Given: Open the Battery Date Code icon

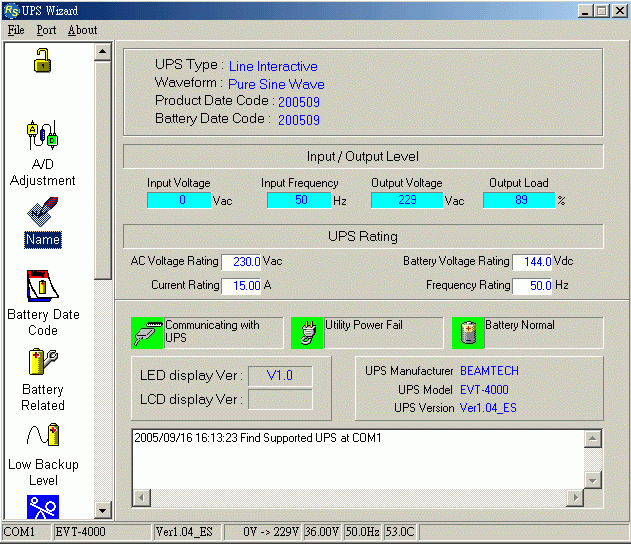Looking at the screenshot, I should pos(43,286).
